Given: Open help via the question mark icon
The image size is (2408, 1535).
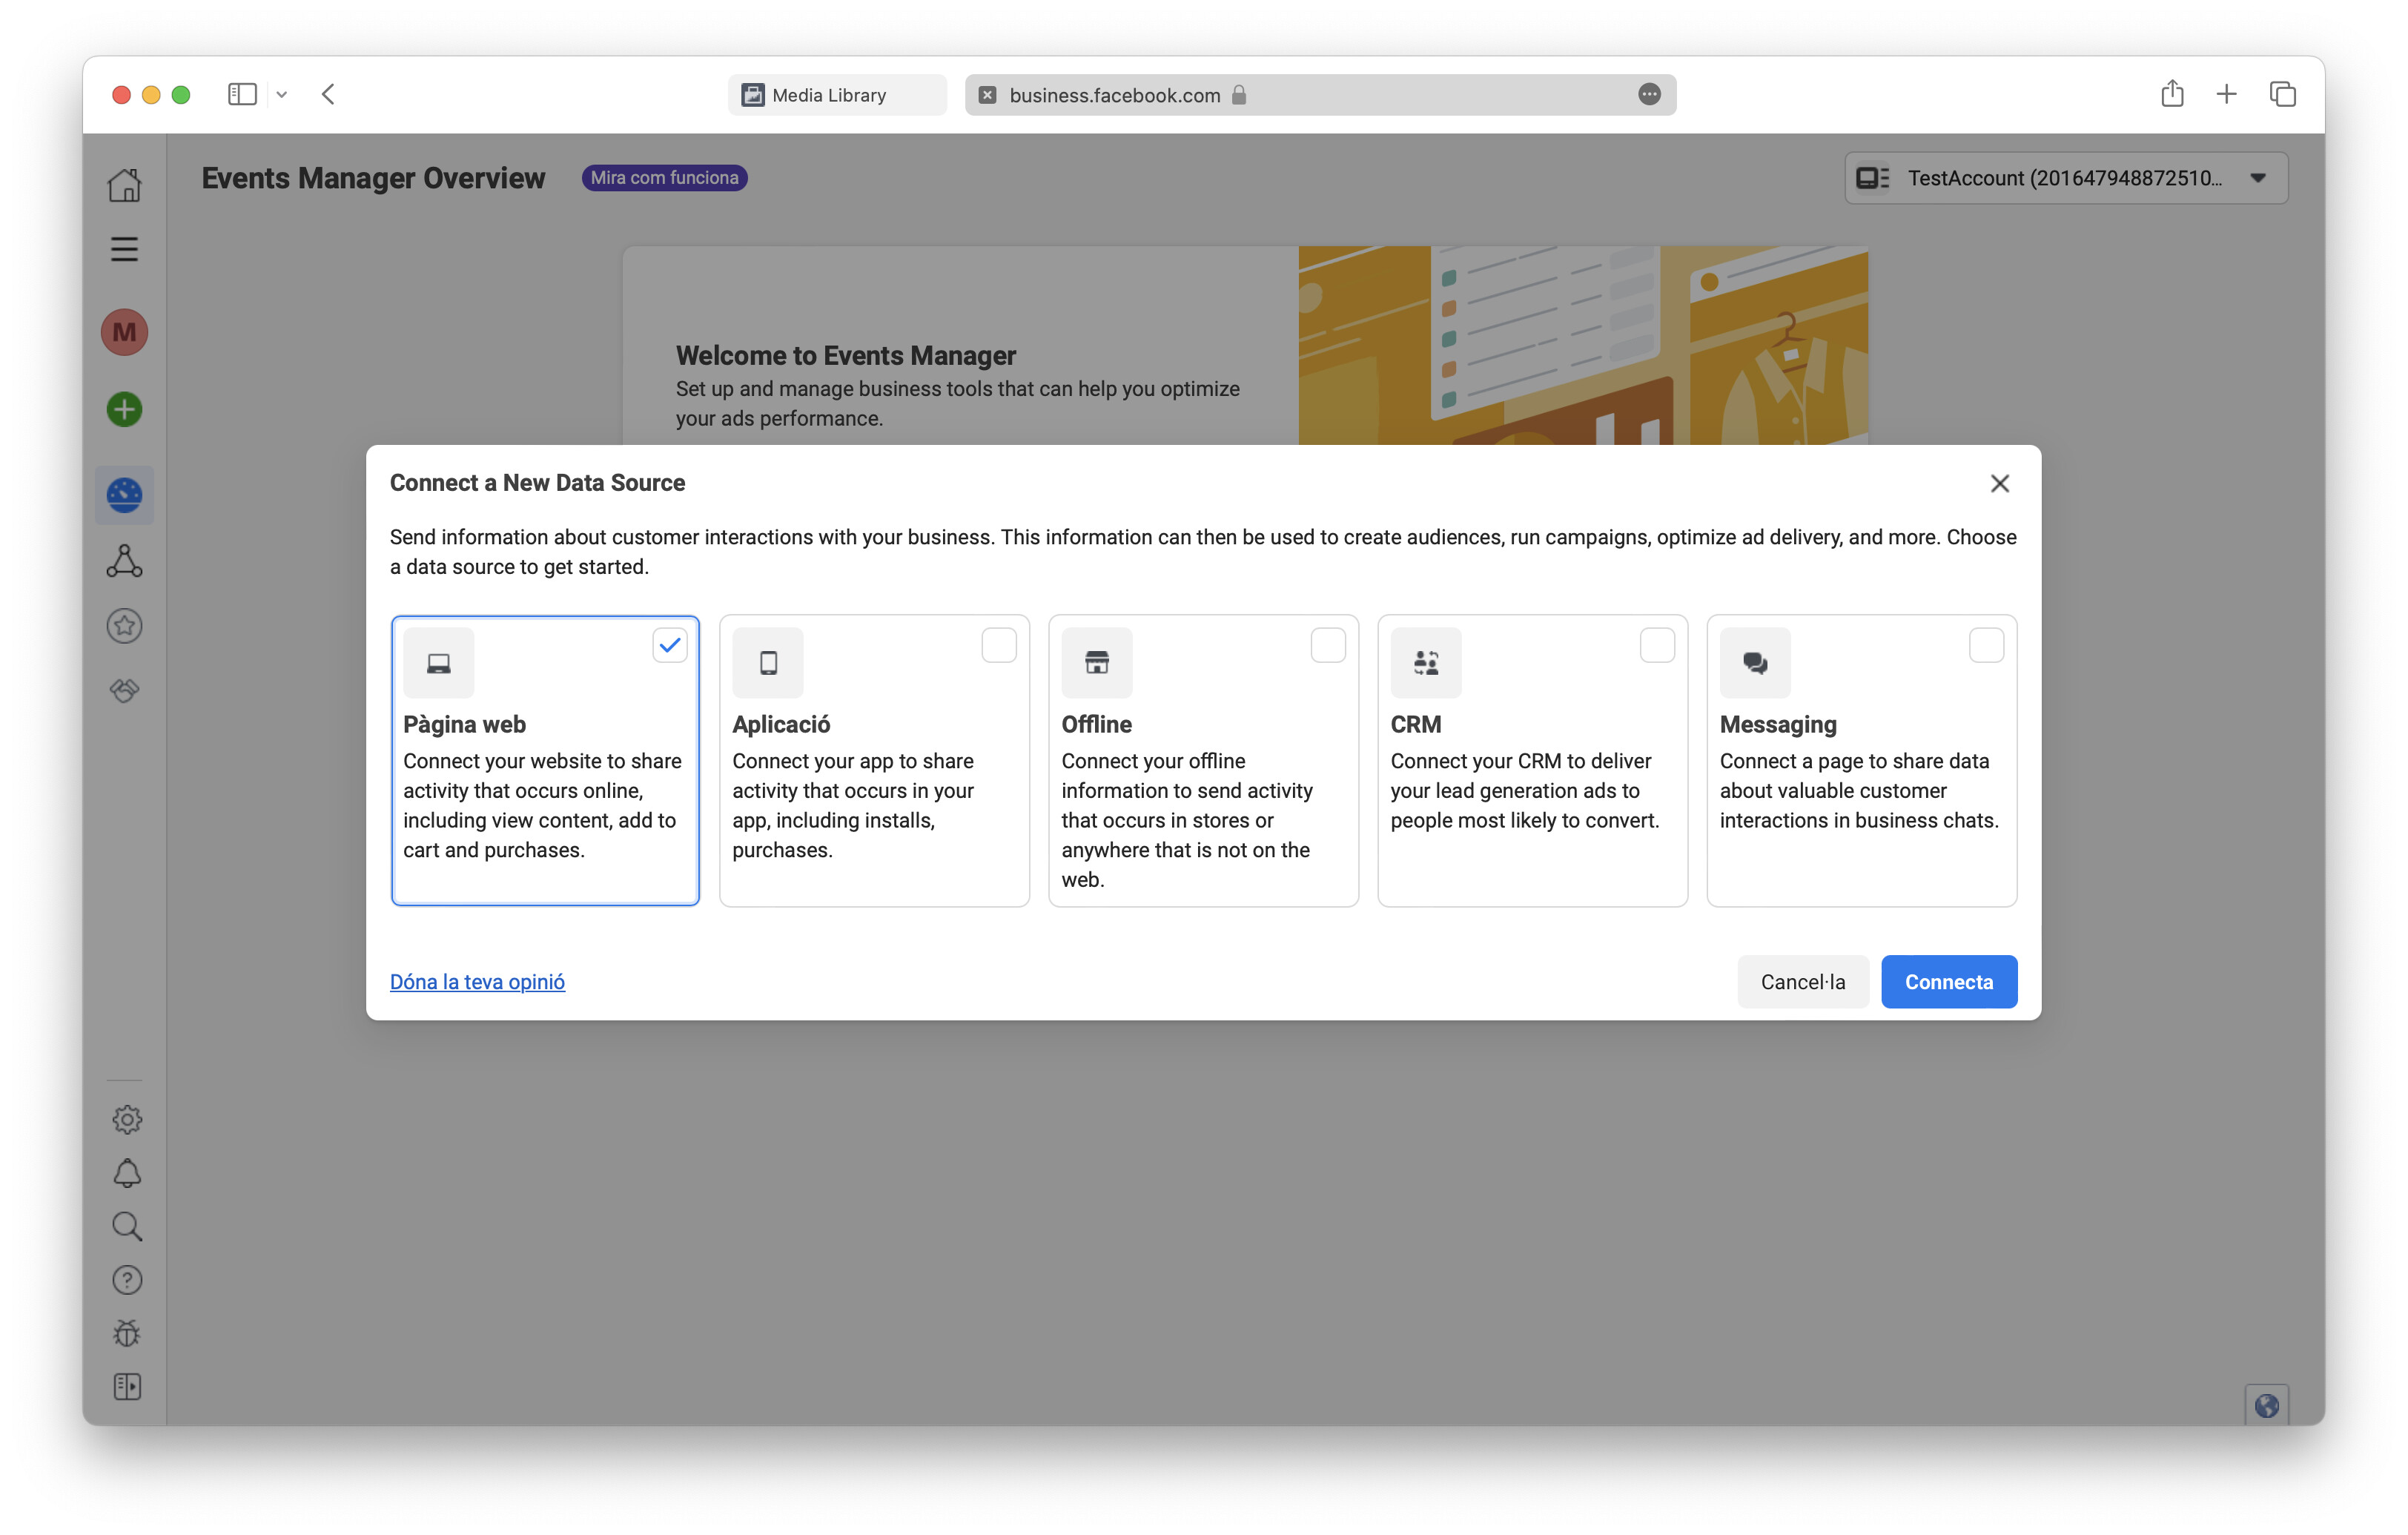Looking at the screenshot, I should tap(126, 1279).
